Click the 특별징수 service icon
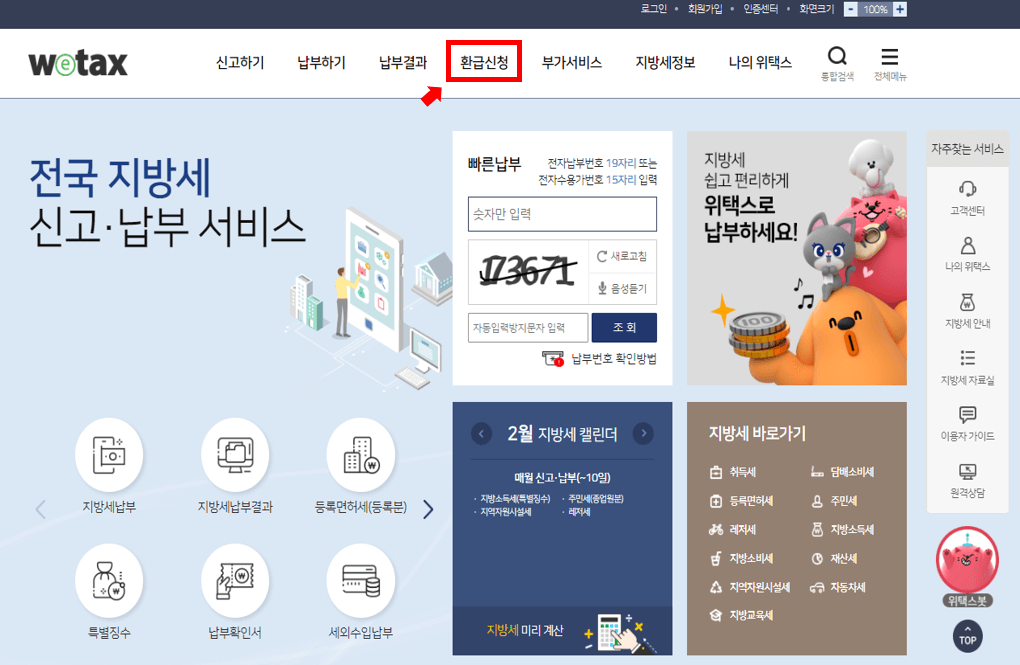The height and width of the screenshot is (665, 1020). (x=109, y=579)
